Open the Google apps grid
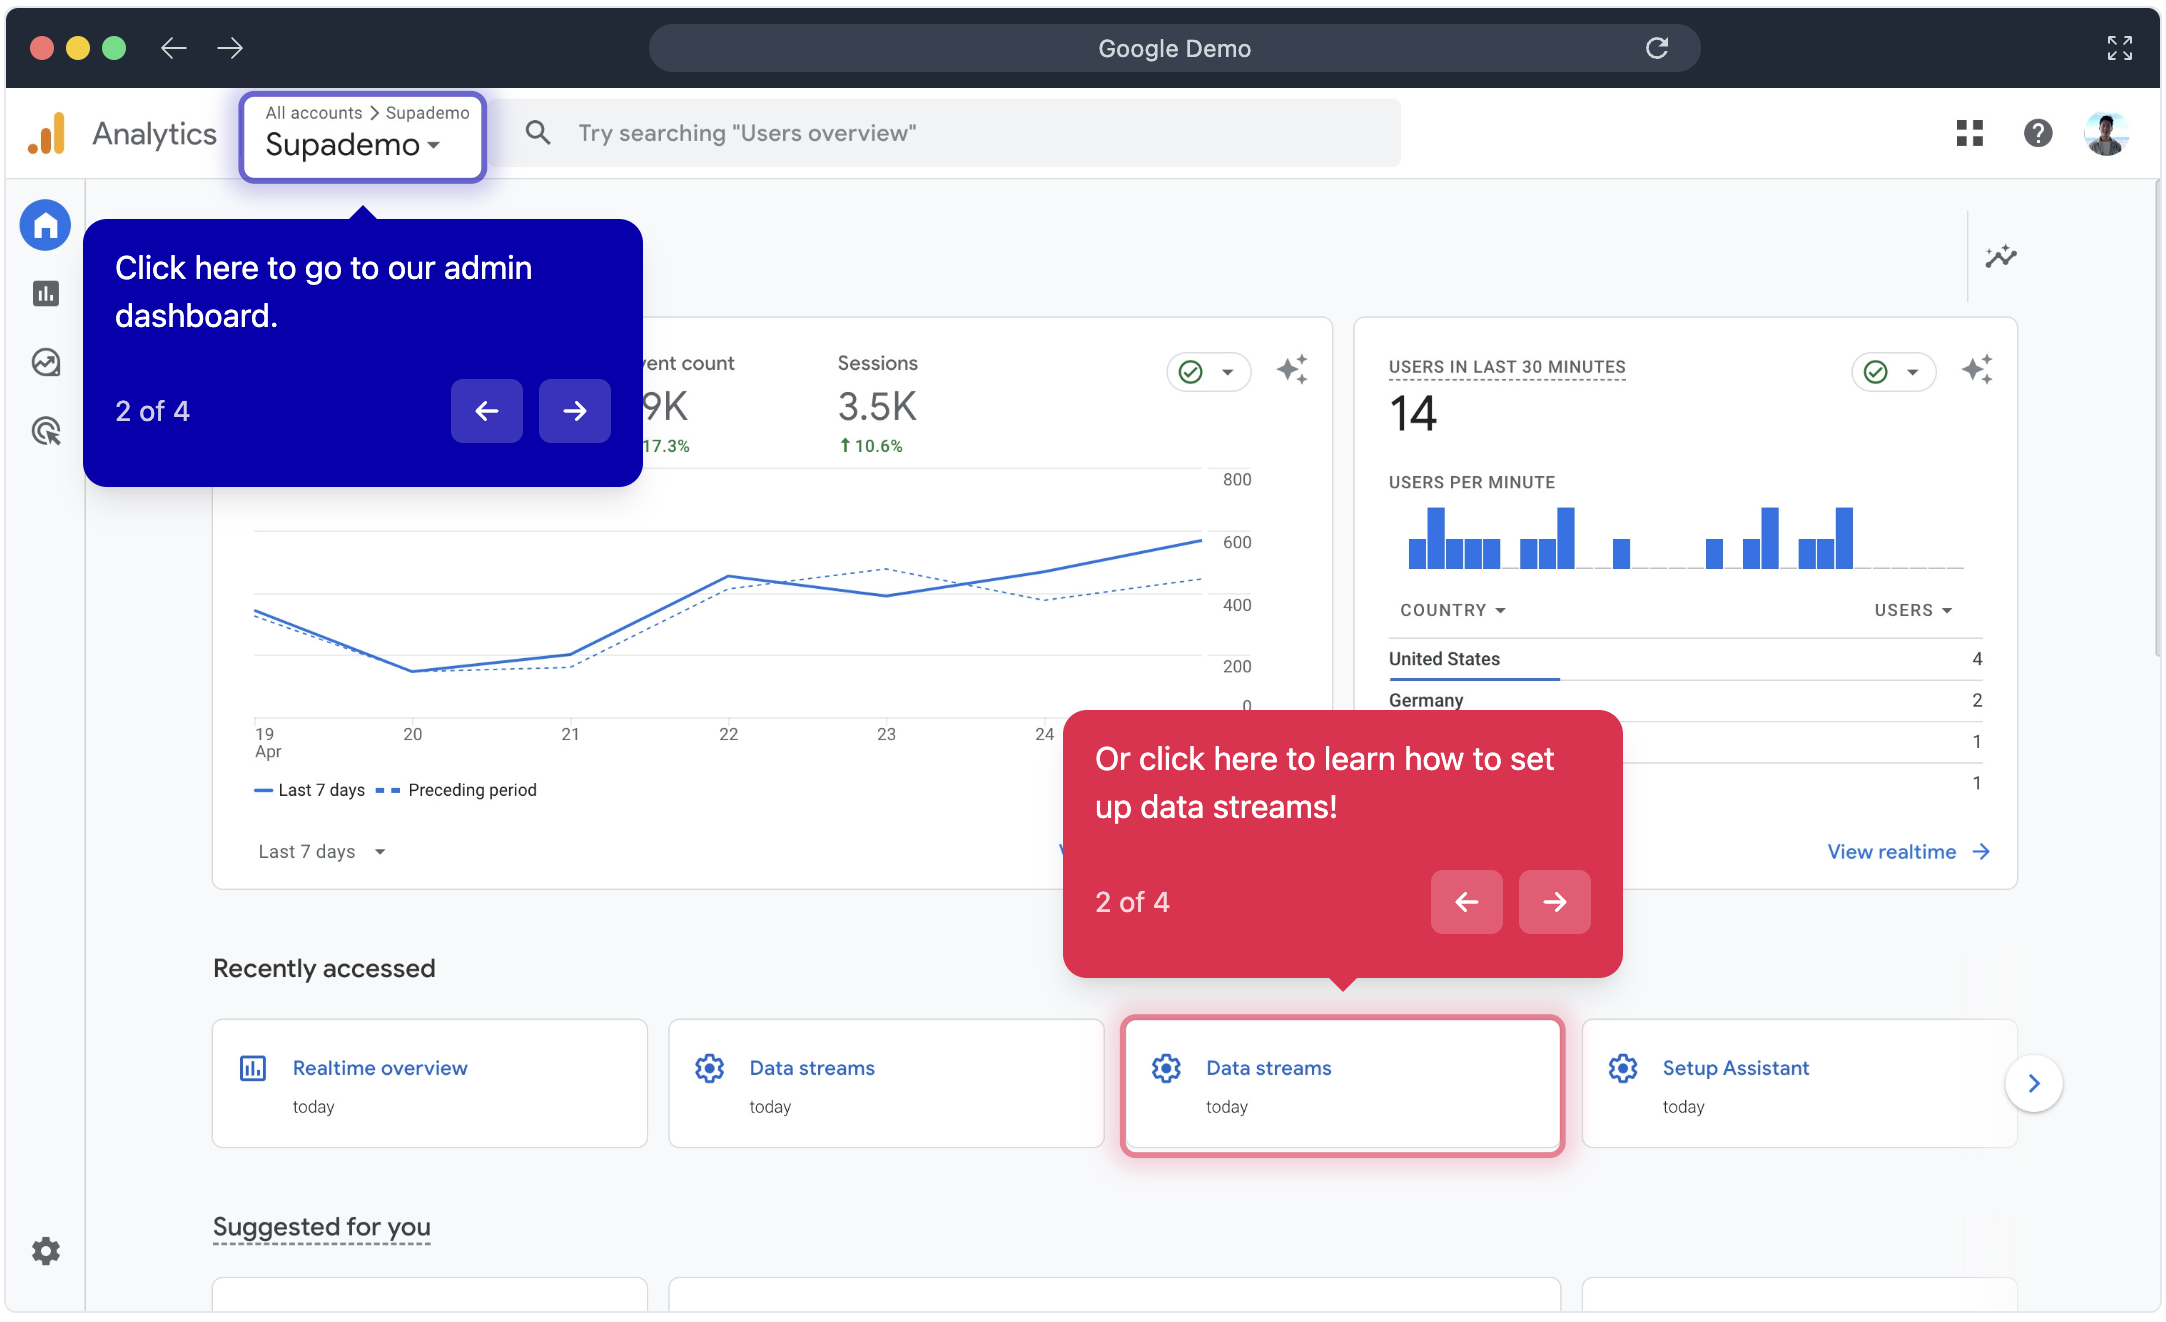The height and width of the screenshot is (1322, 2166). click(1969, 133)
